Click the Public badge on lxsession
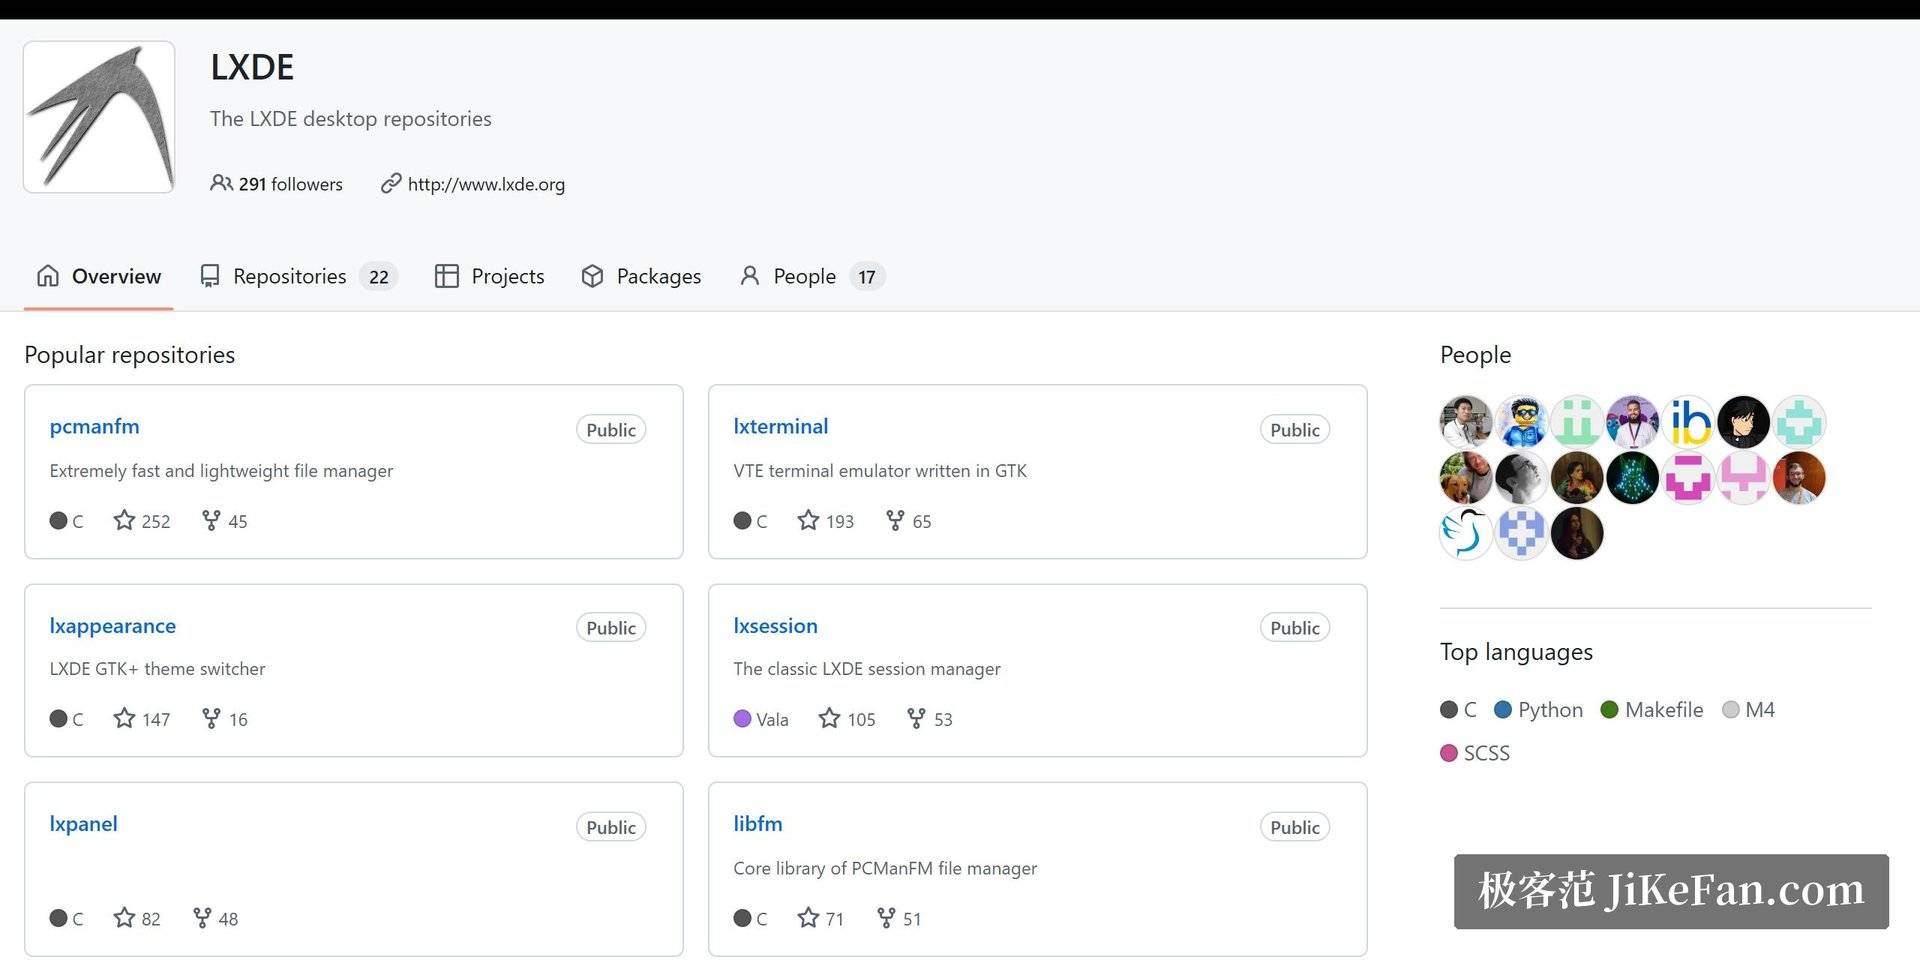The width and height of the screenshot is (1920, 960). 1295,628
